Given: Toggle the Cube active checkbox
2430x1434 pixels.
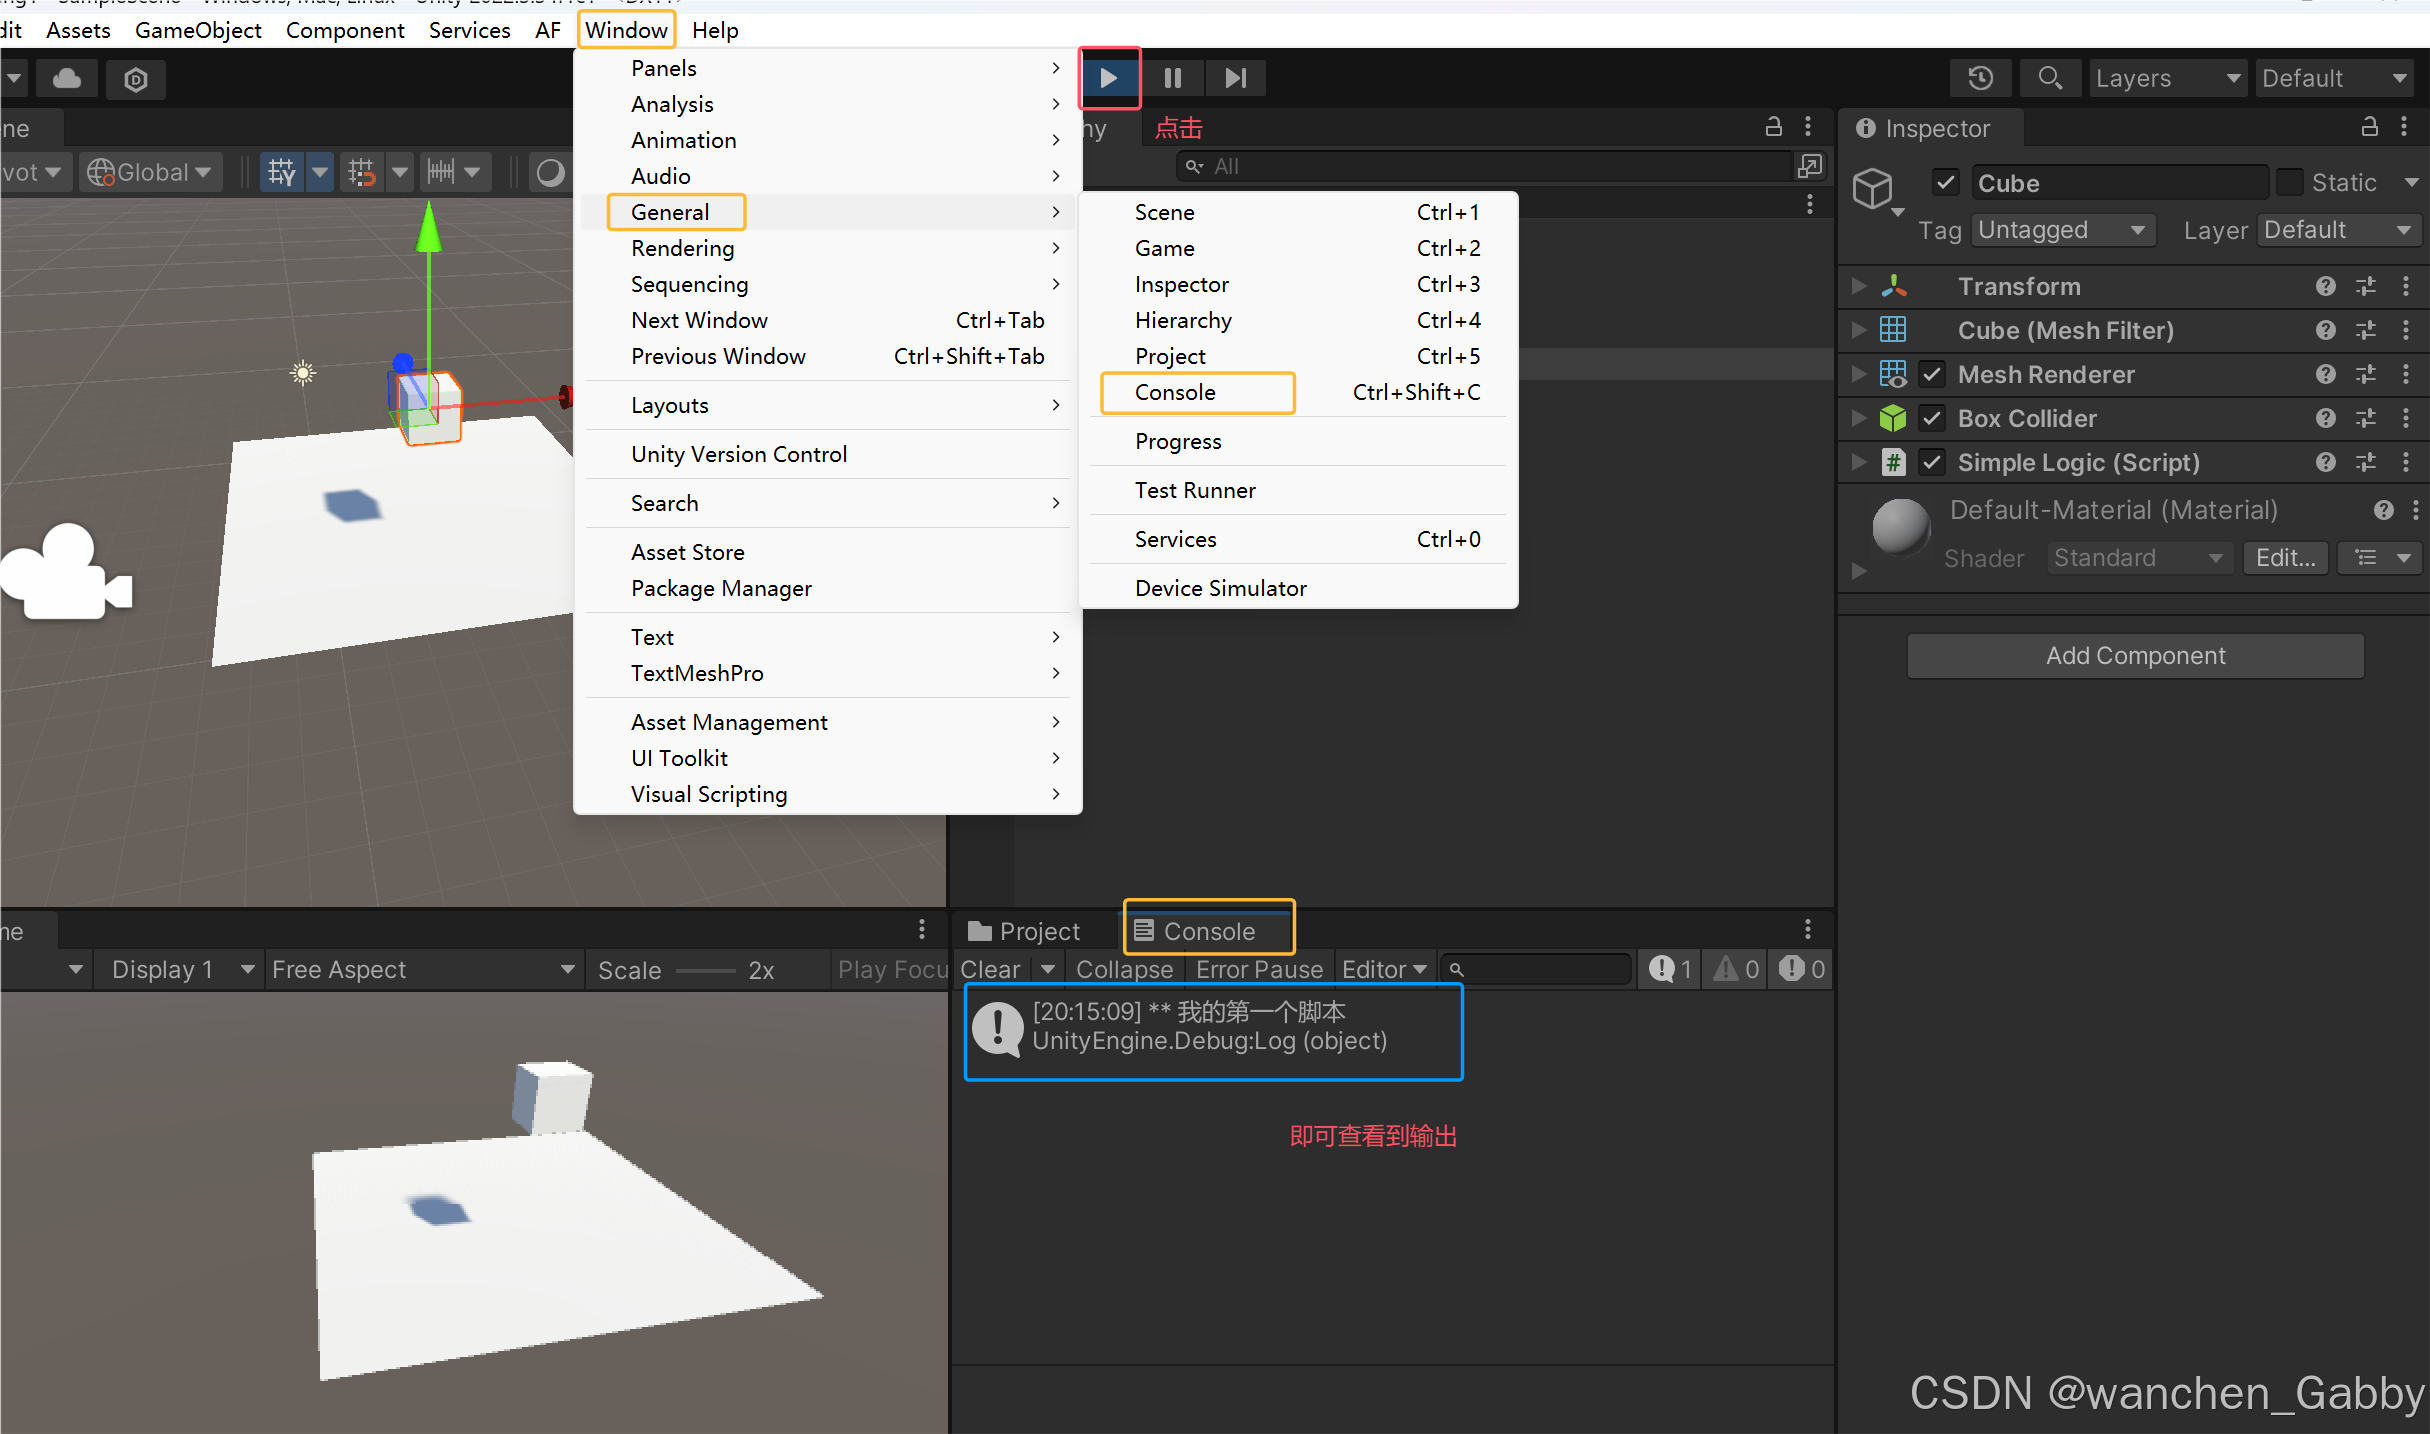Looking at the screenshot, I should [x=1945, y=183].
